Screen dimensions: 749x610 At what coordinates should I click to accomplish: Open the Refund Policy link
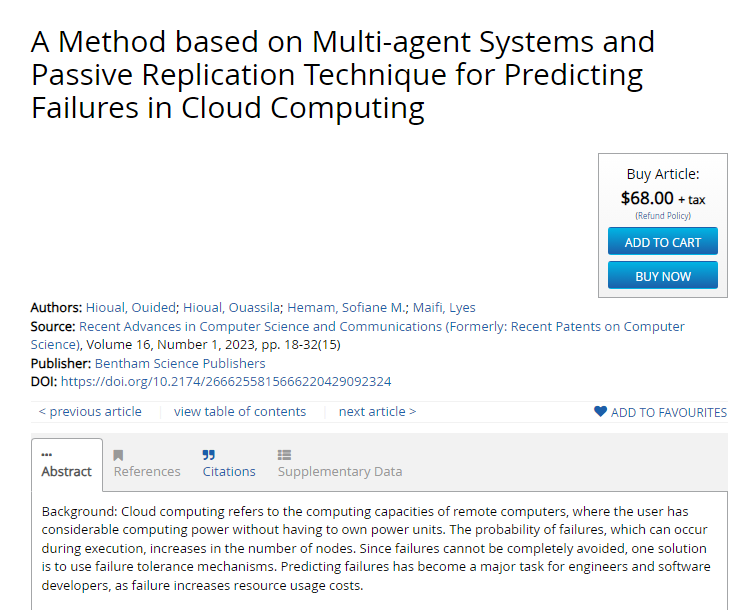pos(663,216)
